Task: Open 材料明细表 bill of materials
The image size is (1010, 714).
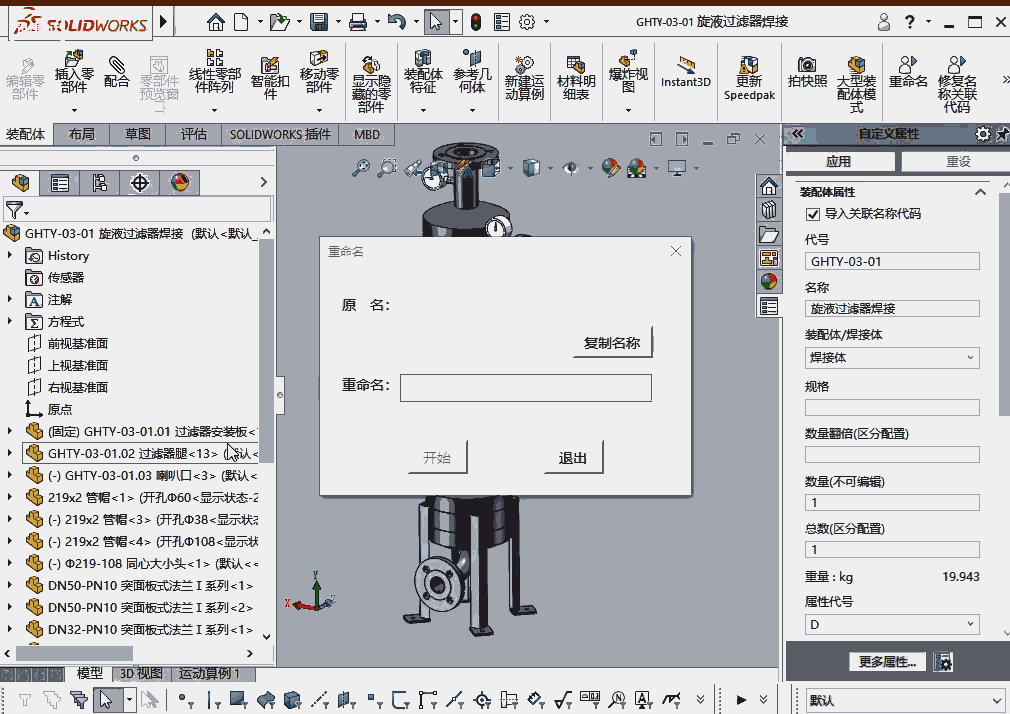Action: (576, 79)
